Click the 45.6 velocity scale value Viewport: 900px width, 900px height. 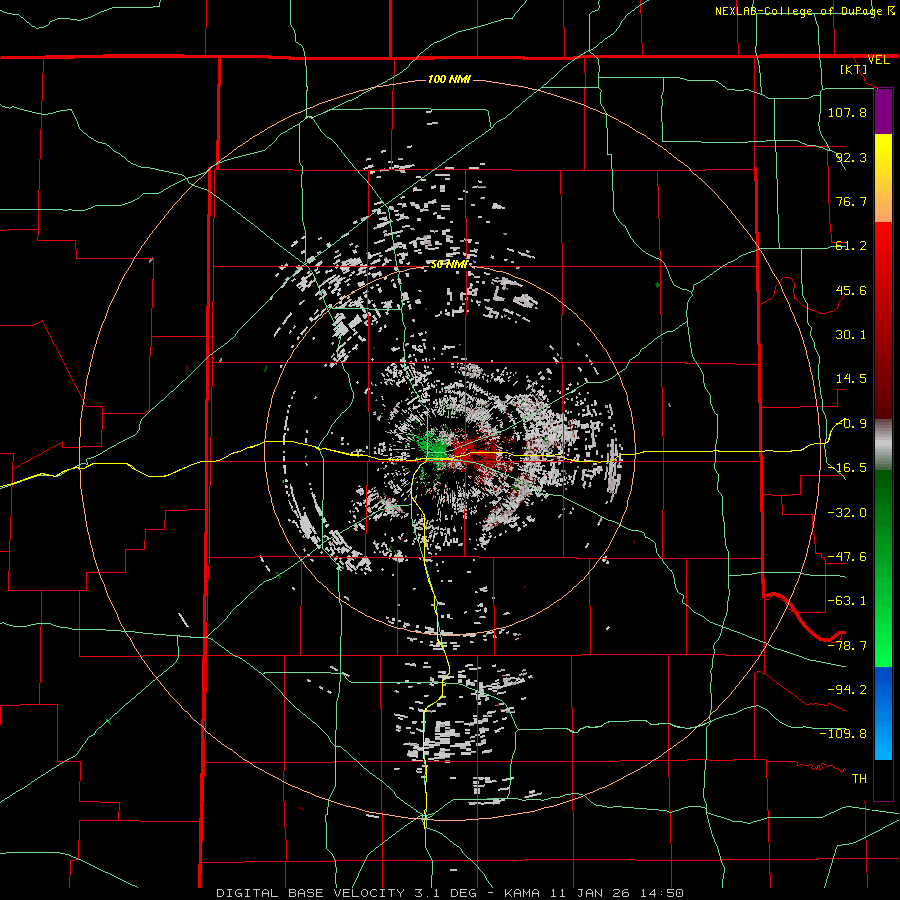[851, 290]
